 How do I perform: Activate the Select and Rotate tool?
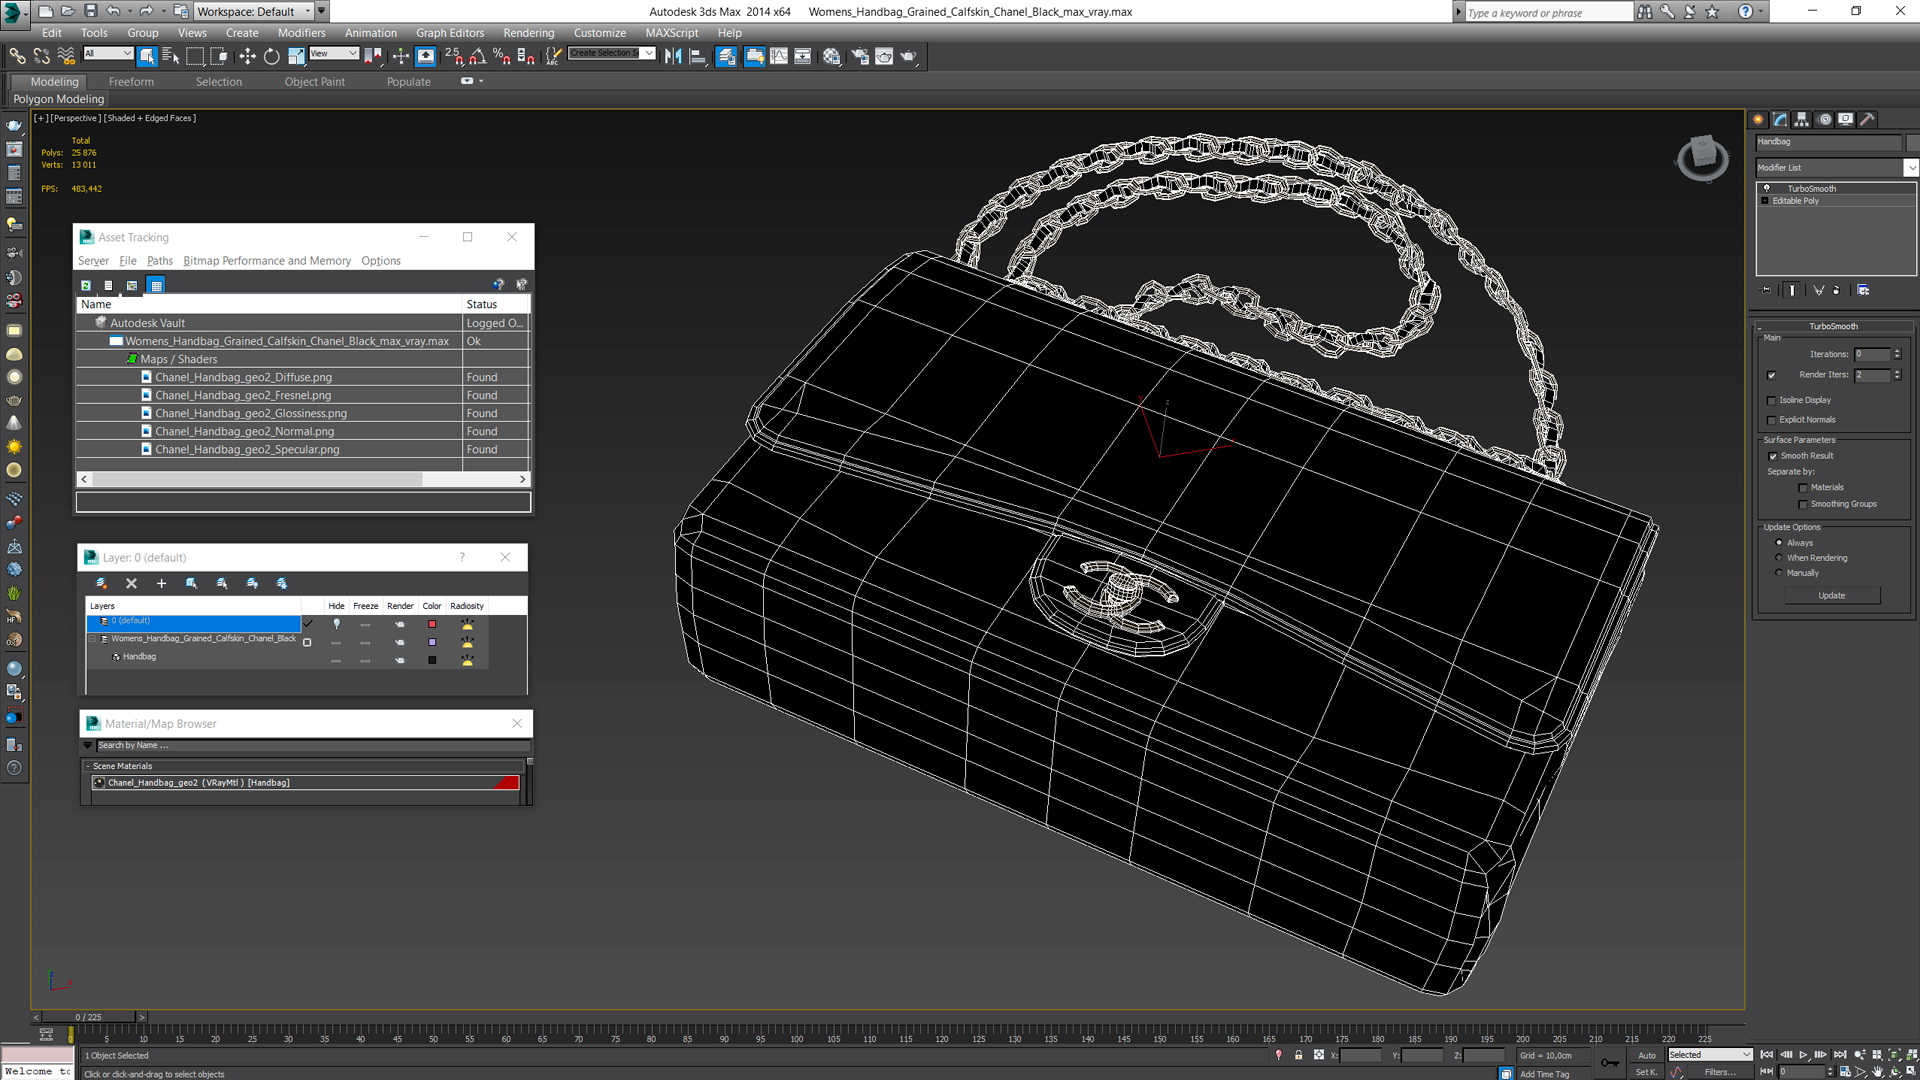271,56
